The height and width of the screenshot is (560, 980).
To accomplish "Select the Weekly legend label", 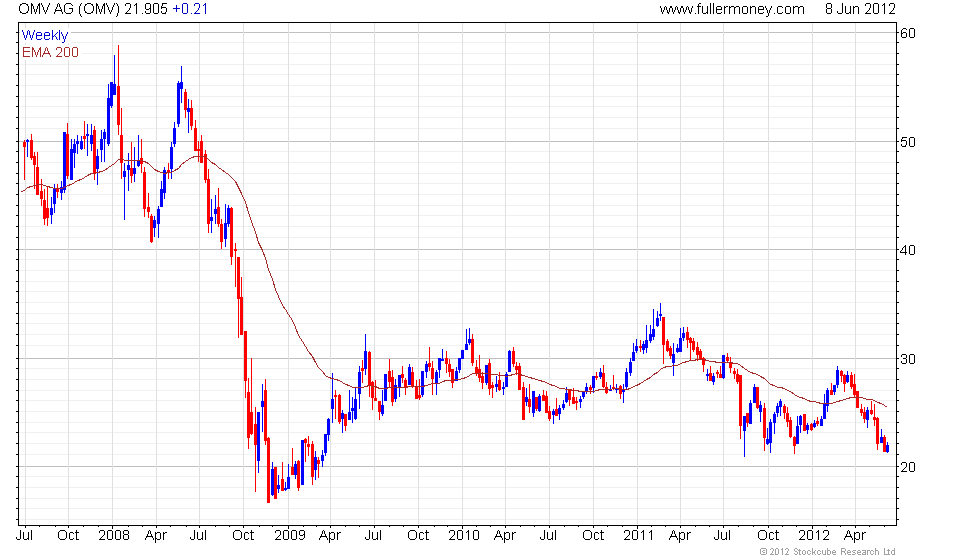I will (x=44, y=36).
